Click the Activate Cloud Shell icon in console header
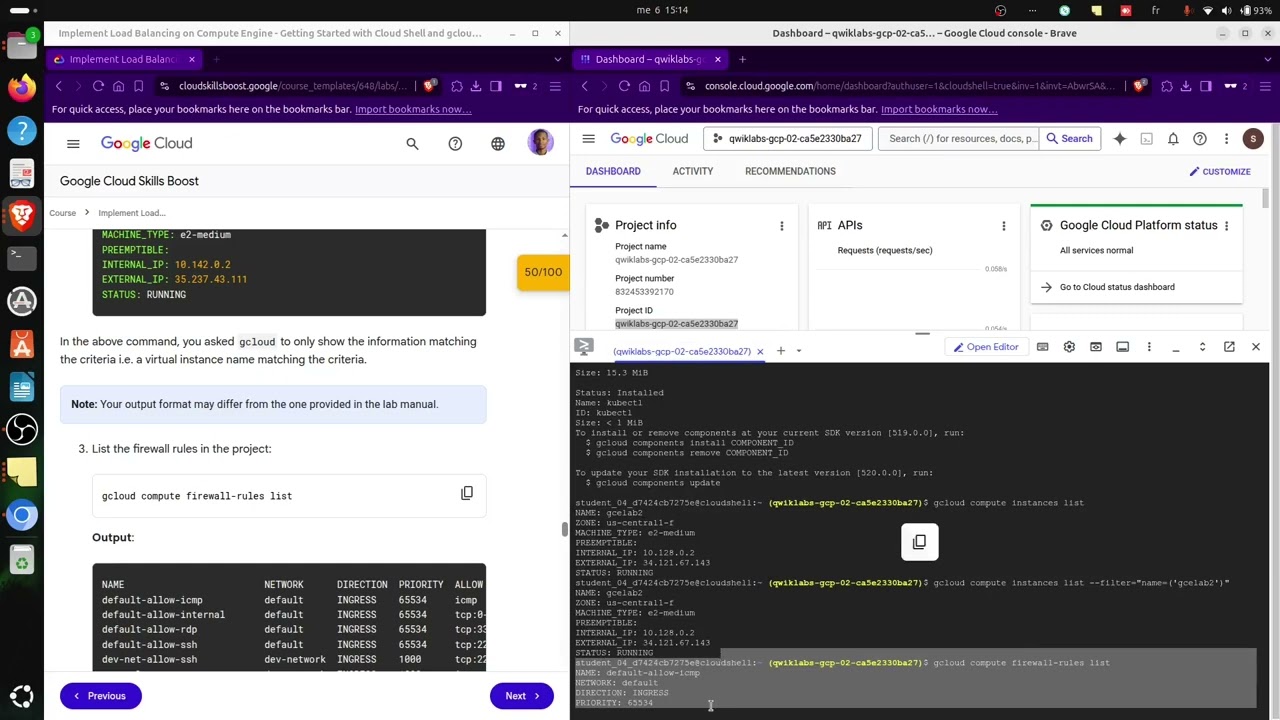 pos(1147,139)
